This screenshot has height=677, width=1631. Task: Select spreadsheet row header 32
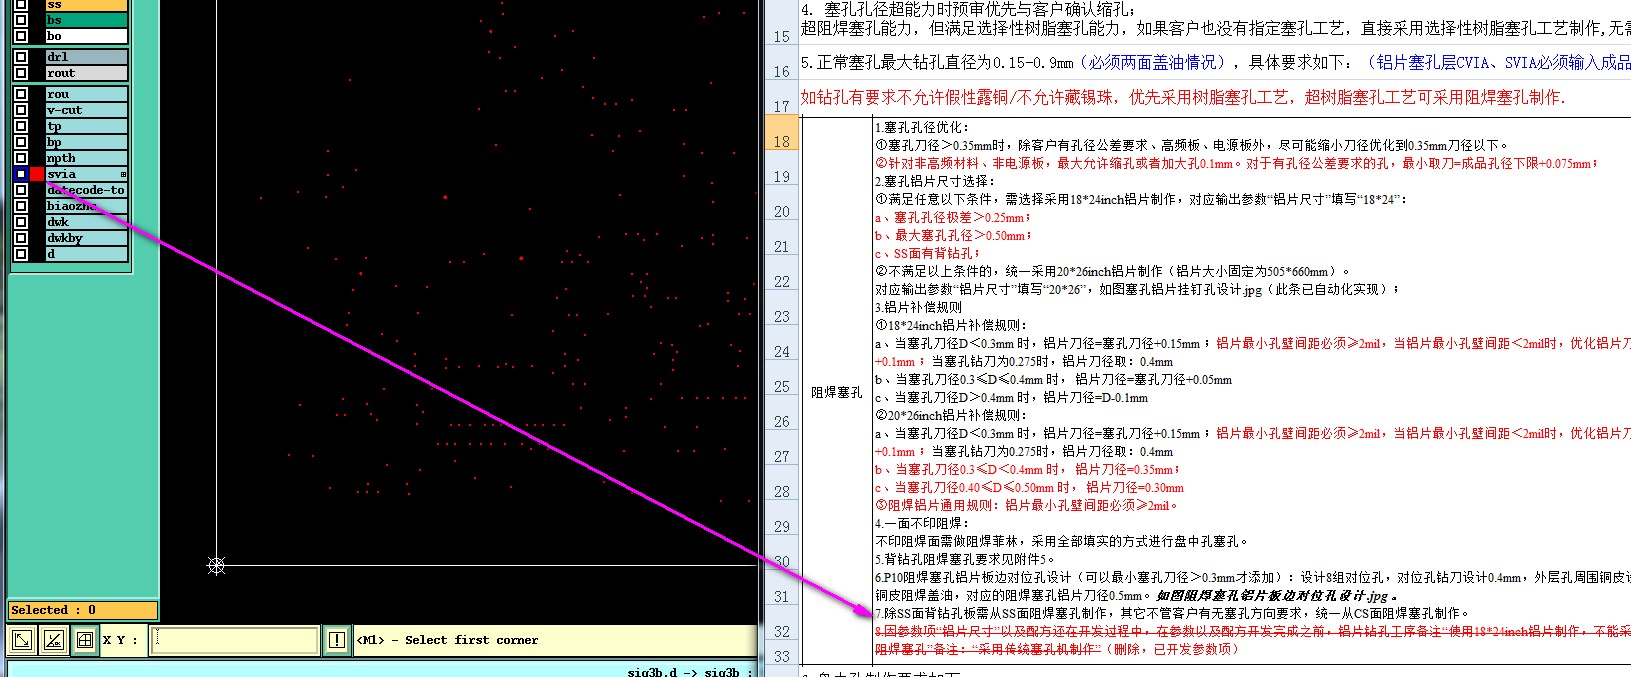click(781, 624)
